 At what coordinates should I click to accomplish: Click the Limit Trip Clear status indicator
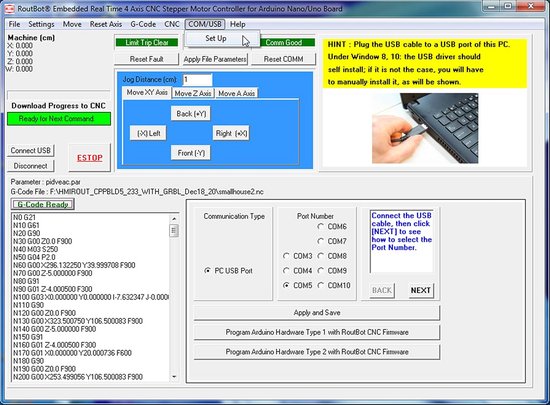pos(147,42)
